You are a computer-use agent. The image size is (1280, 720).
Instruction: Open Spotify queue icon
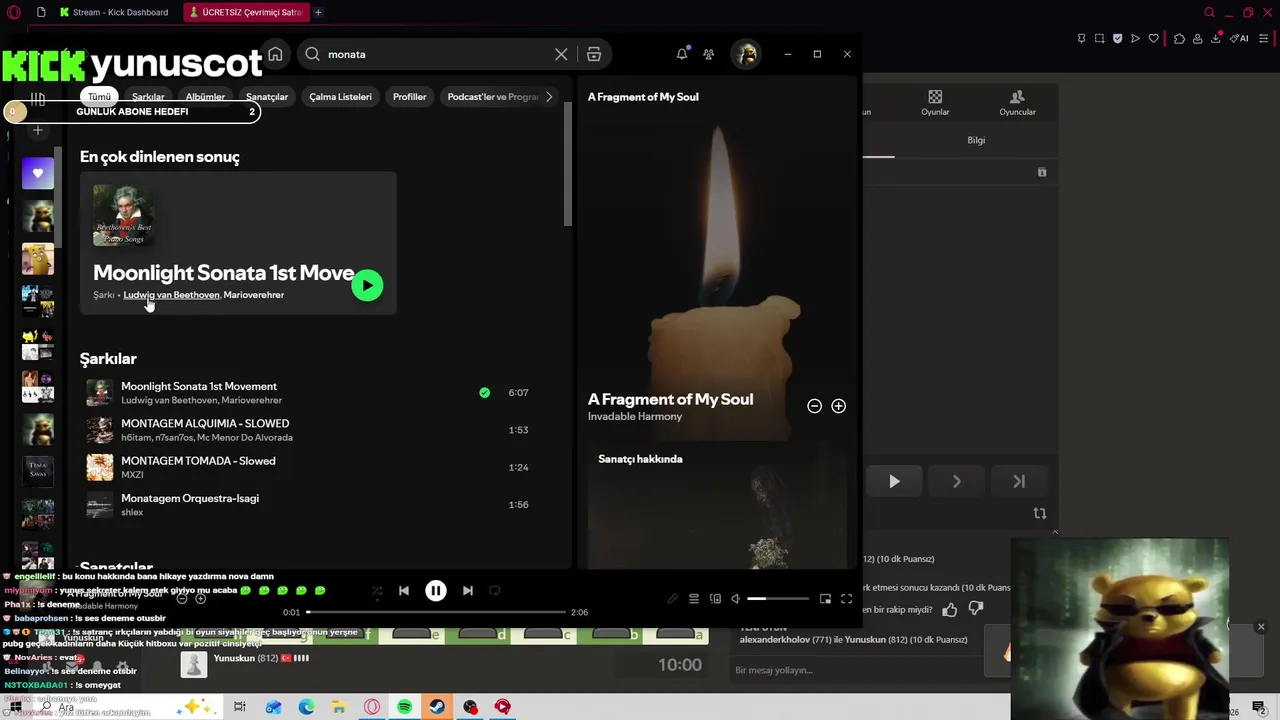pyautogui.click(x=693, y=599)
